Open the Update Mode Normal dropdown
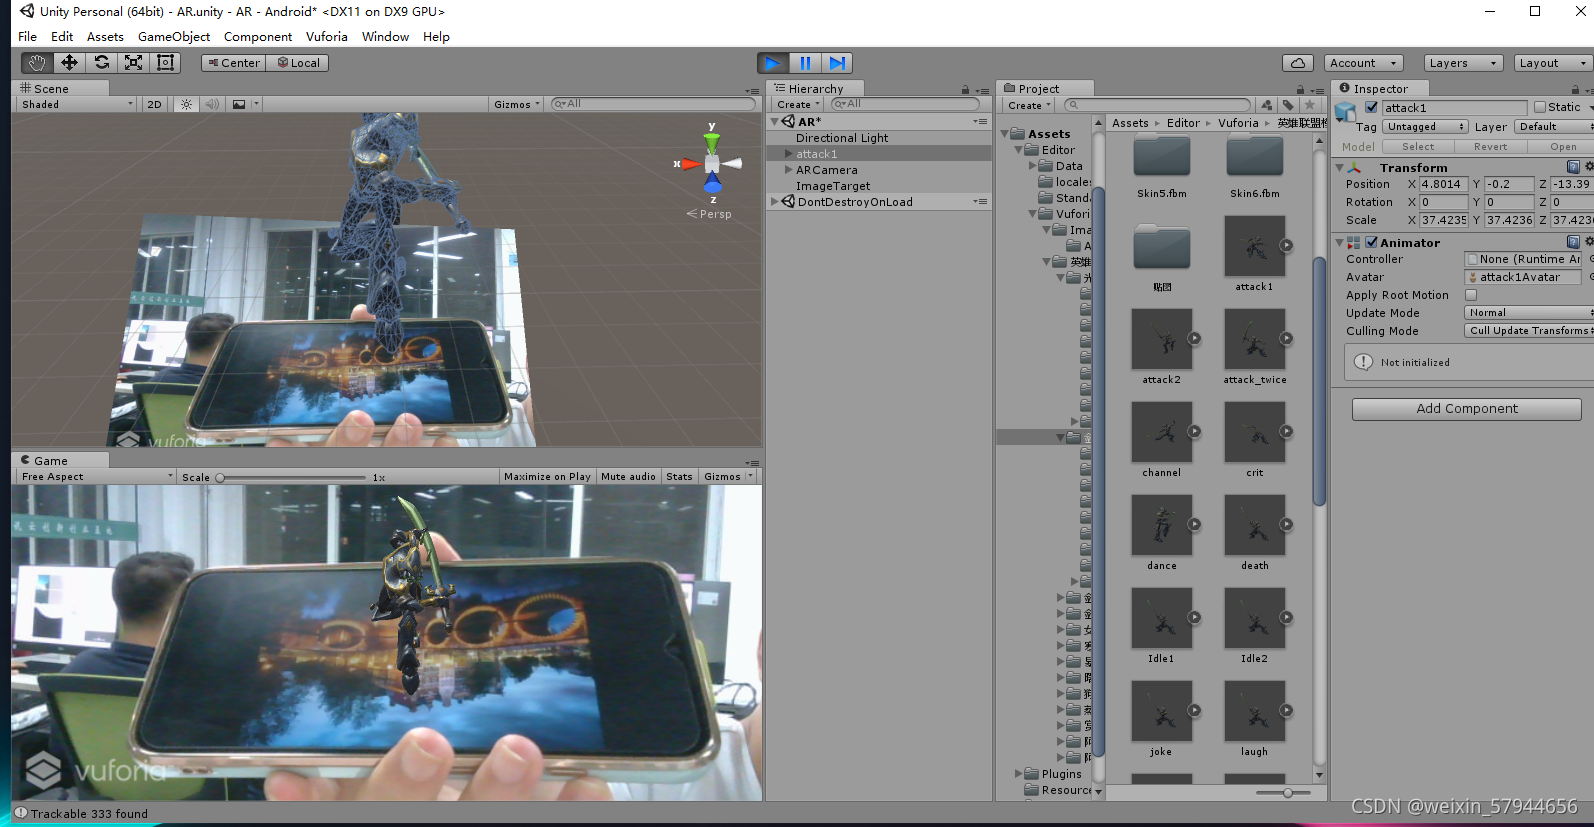 pos(1529,313)
